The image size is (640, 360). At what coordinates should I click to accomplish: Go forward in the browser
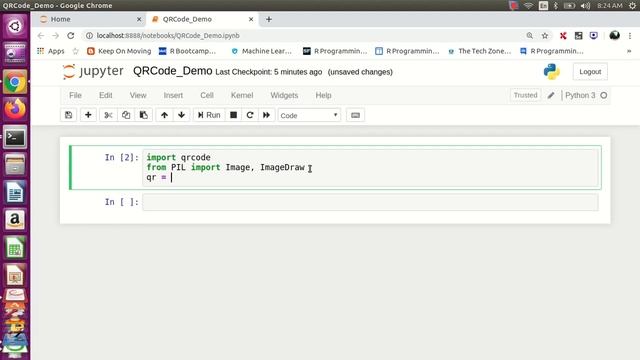click(x=56, y=36)
